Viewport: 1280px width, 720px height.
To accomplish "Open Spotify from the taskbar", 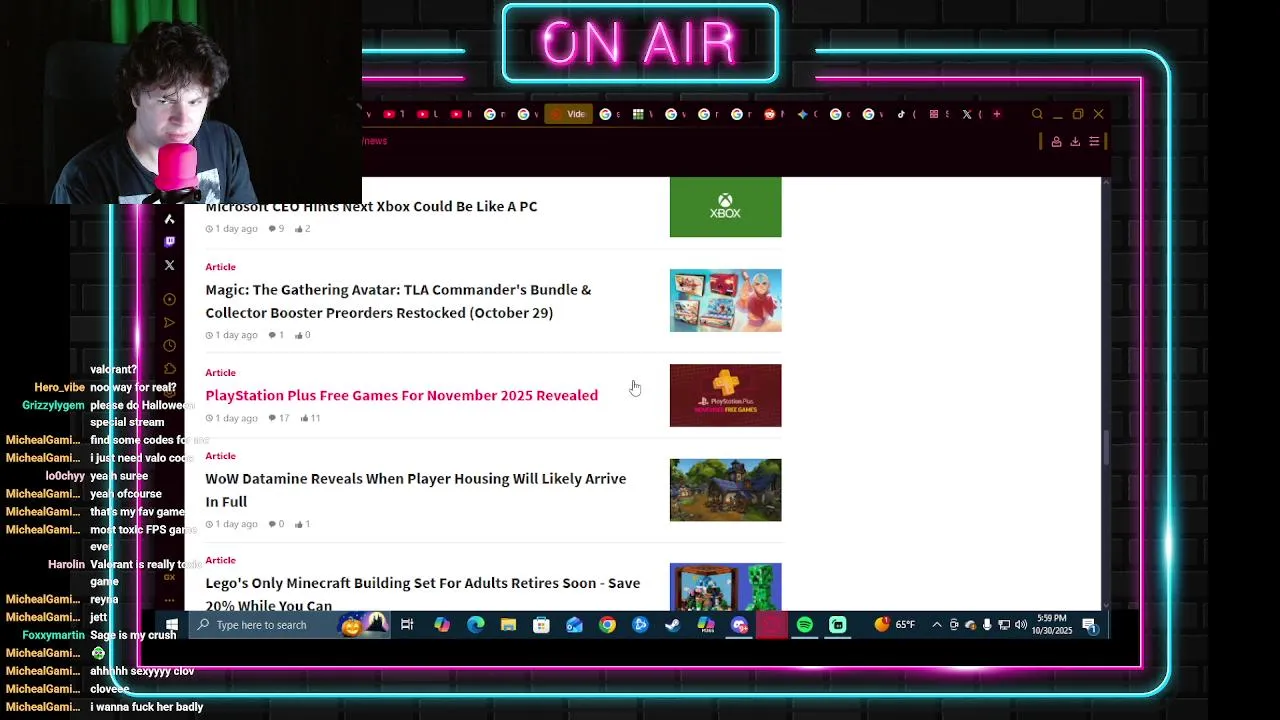I will coord(805,625).
